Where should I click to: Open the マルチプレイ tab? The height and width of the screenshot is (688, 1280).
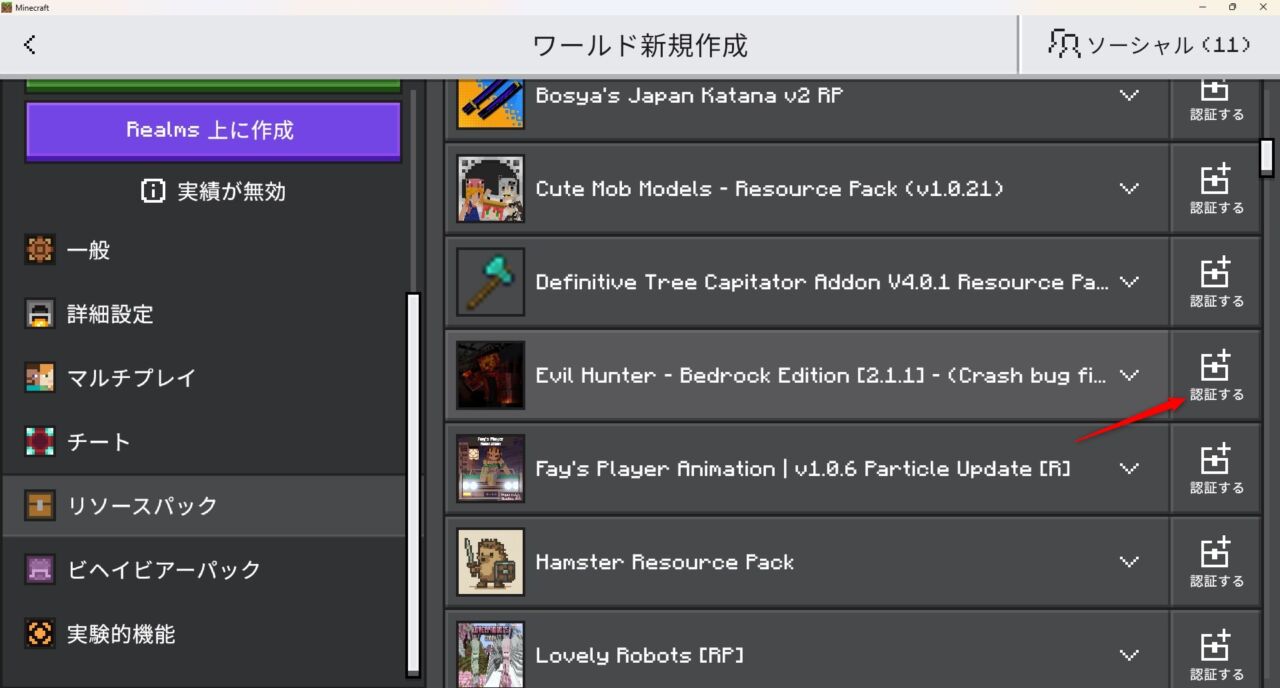(204, 378)
